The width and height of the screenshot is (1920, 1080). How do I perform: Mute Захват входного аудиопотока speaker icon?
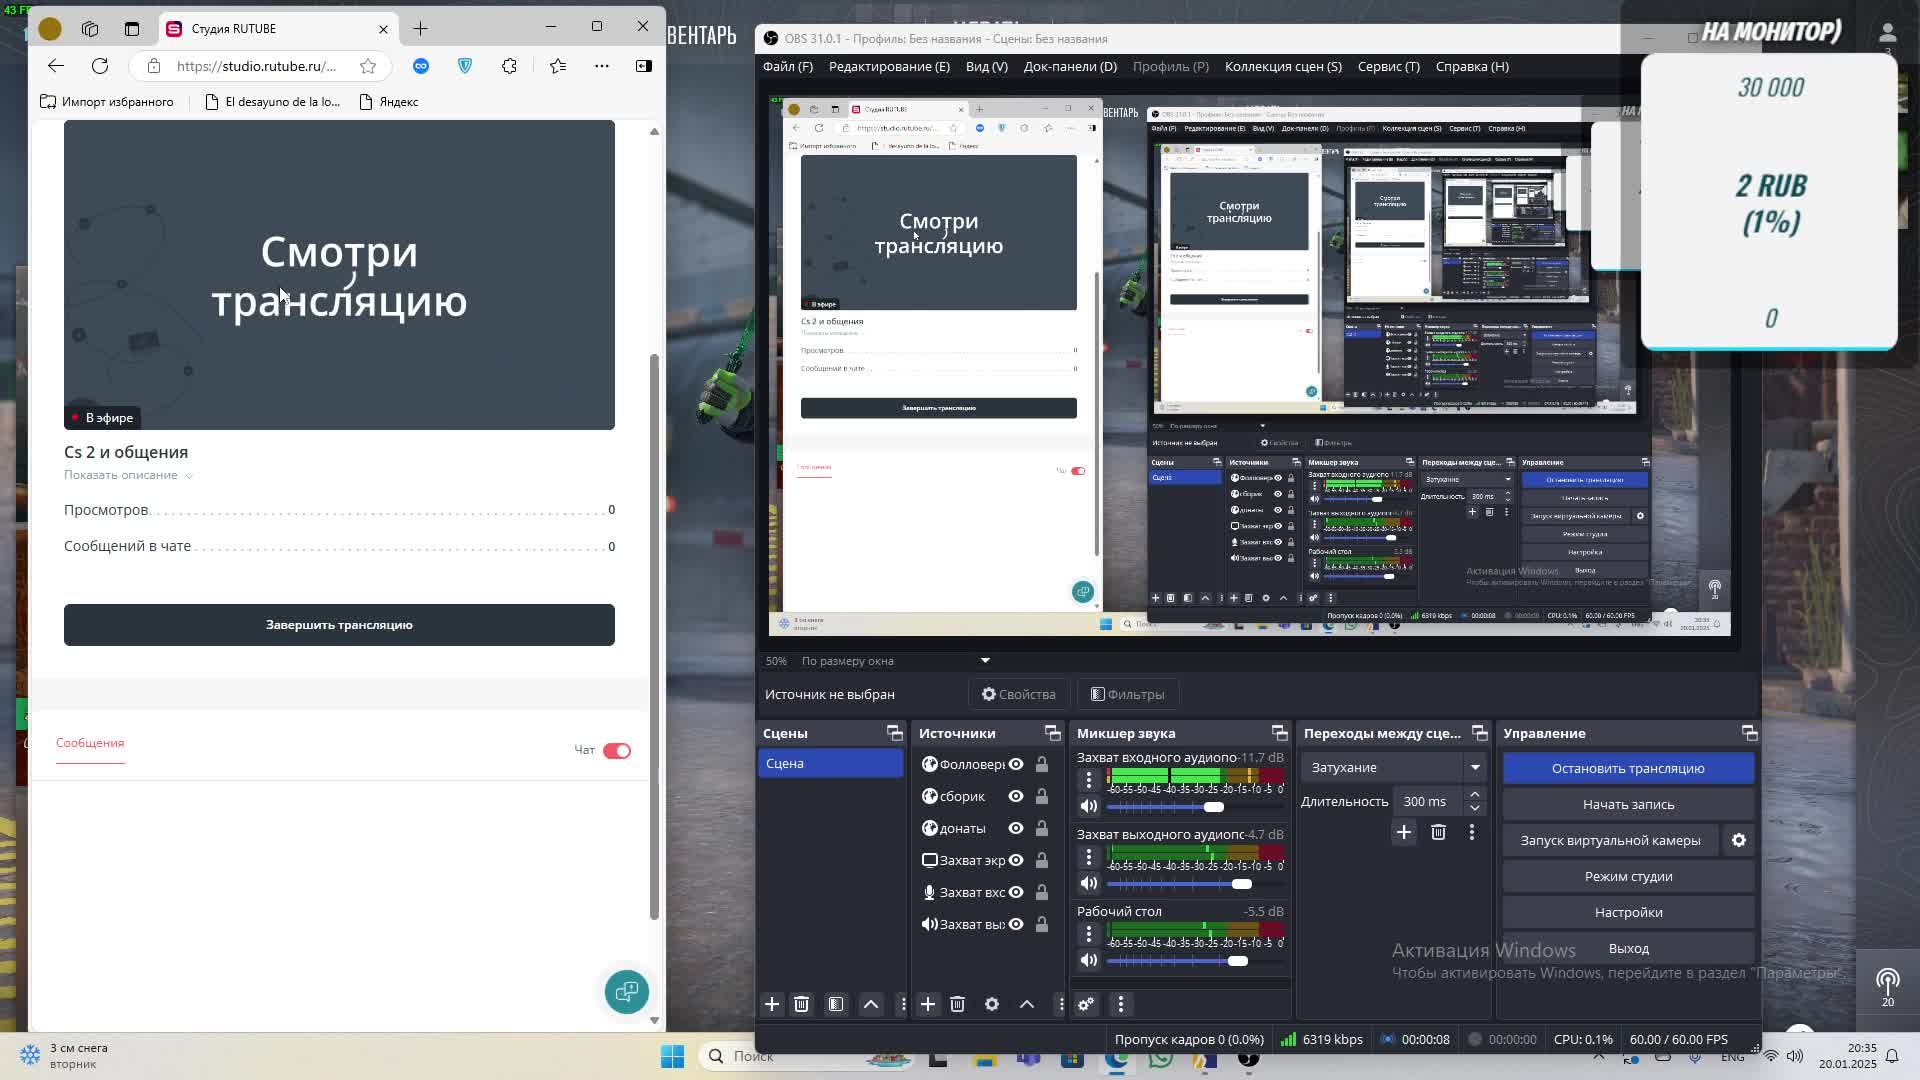(x=1089, y=806)
